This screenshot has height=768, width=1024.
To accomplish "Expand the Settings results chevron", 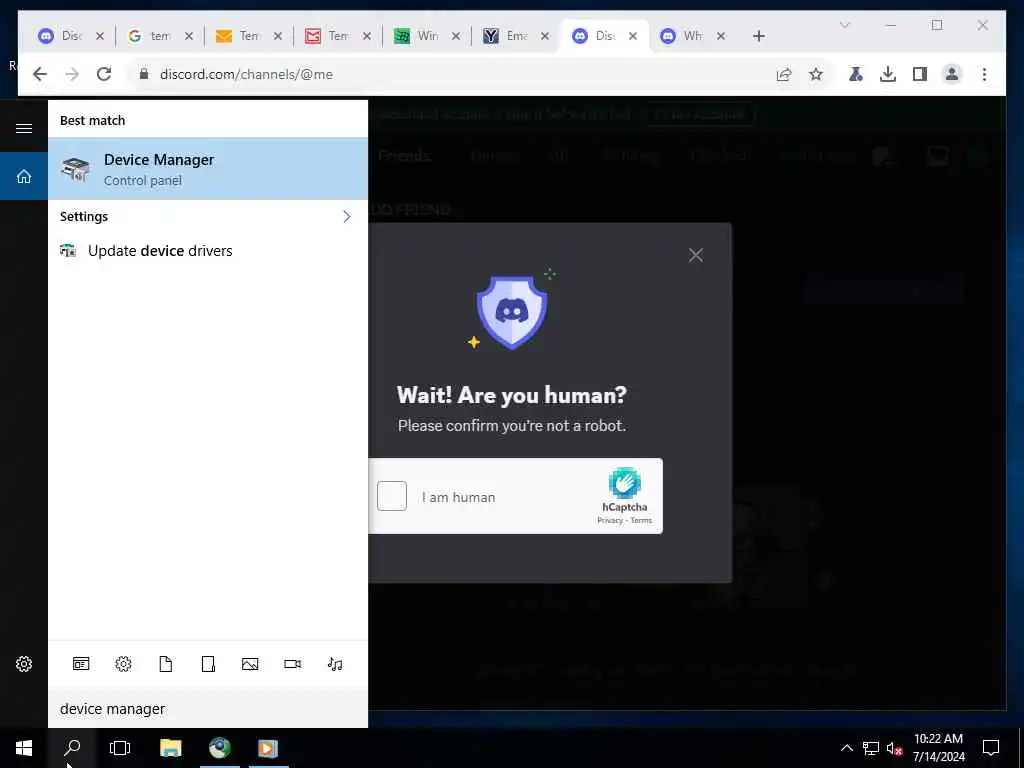I will click(x=347, y=217).
